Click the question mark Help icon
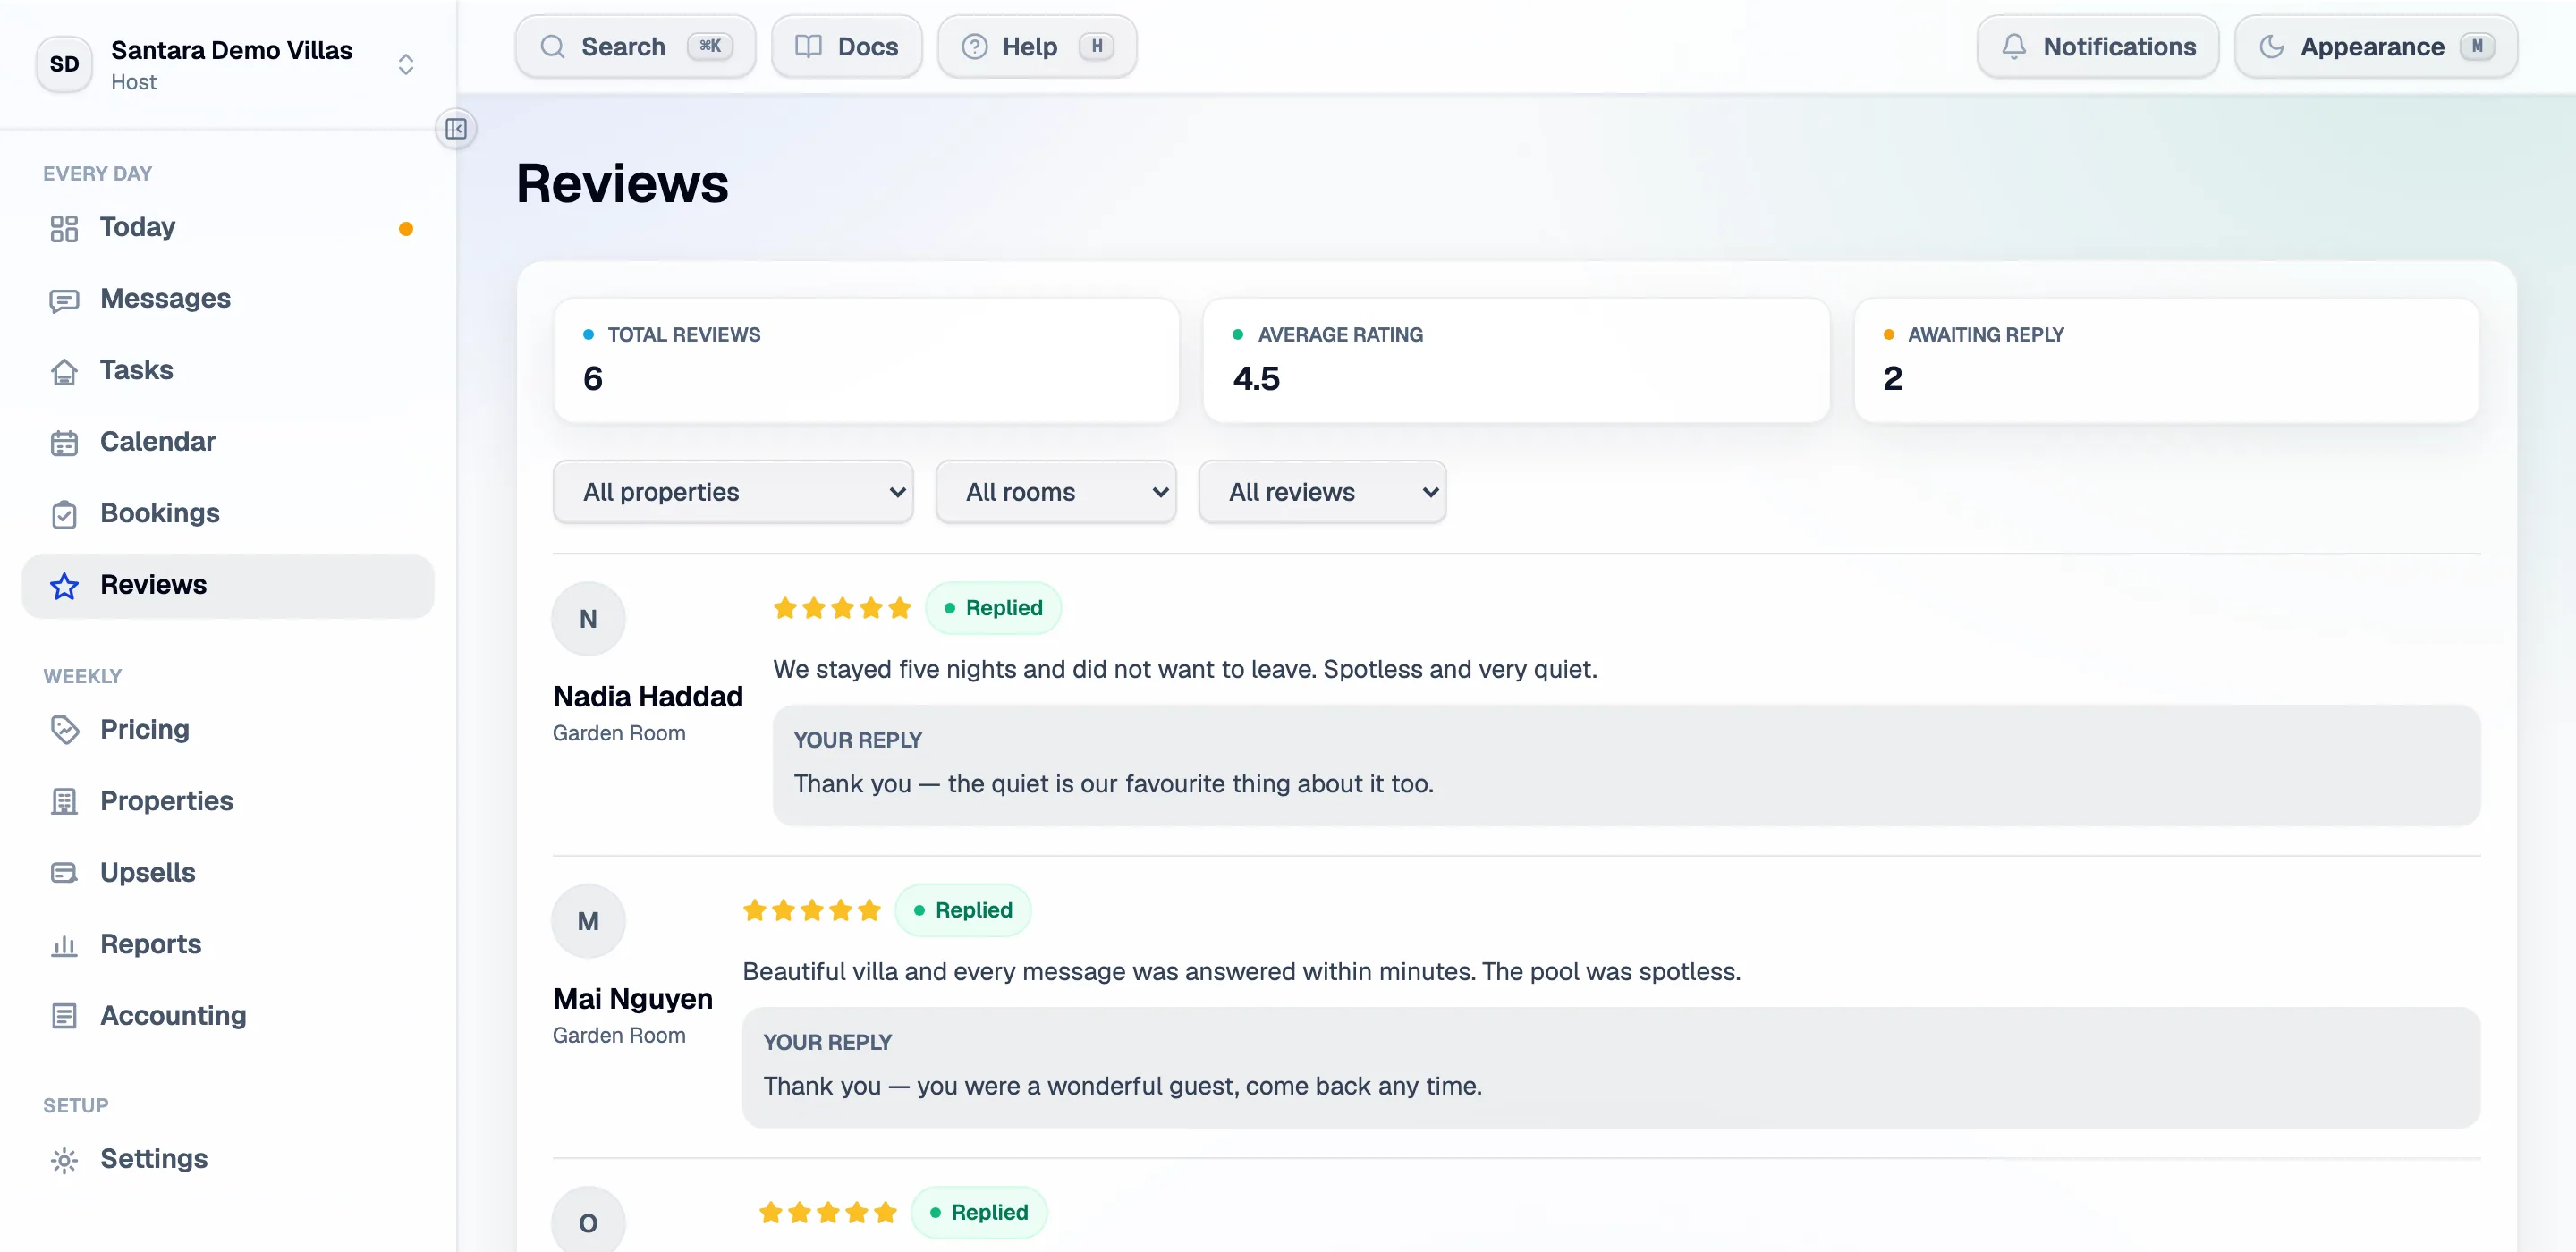 pyautogui.click(x=974, y=47)
